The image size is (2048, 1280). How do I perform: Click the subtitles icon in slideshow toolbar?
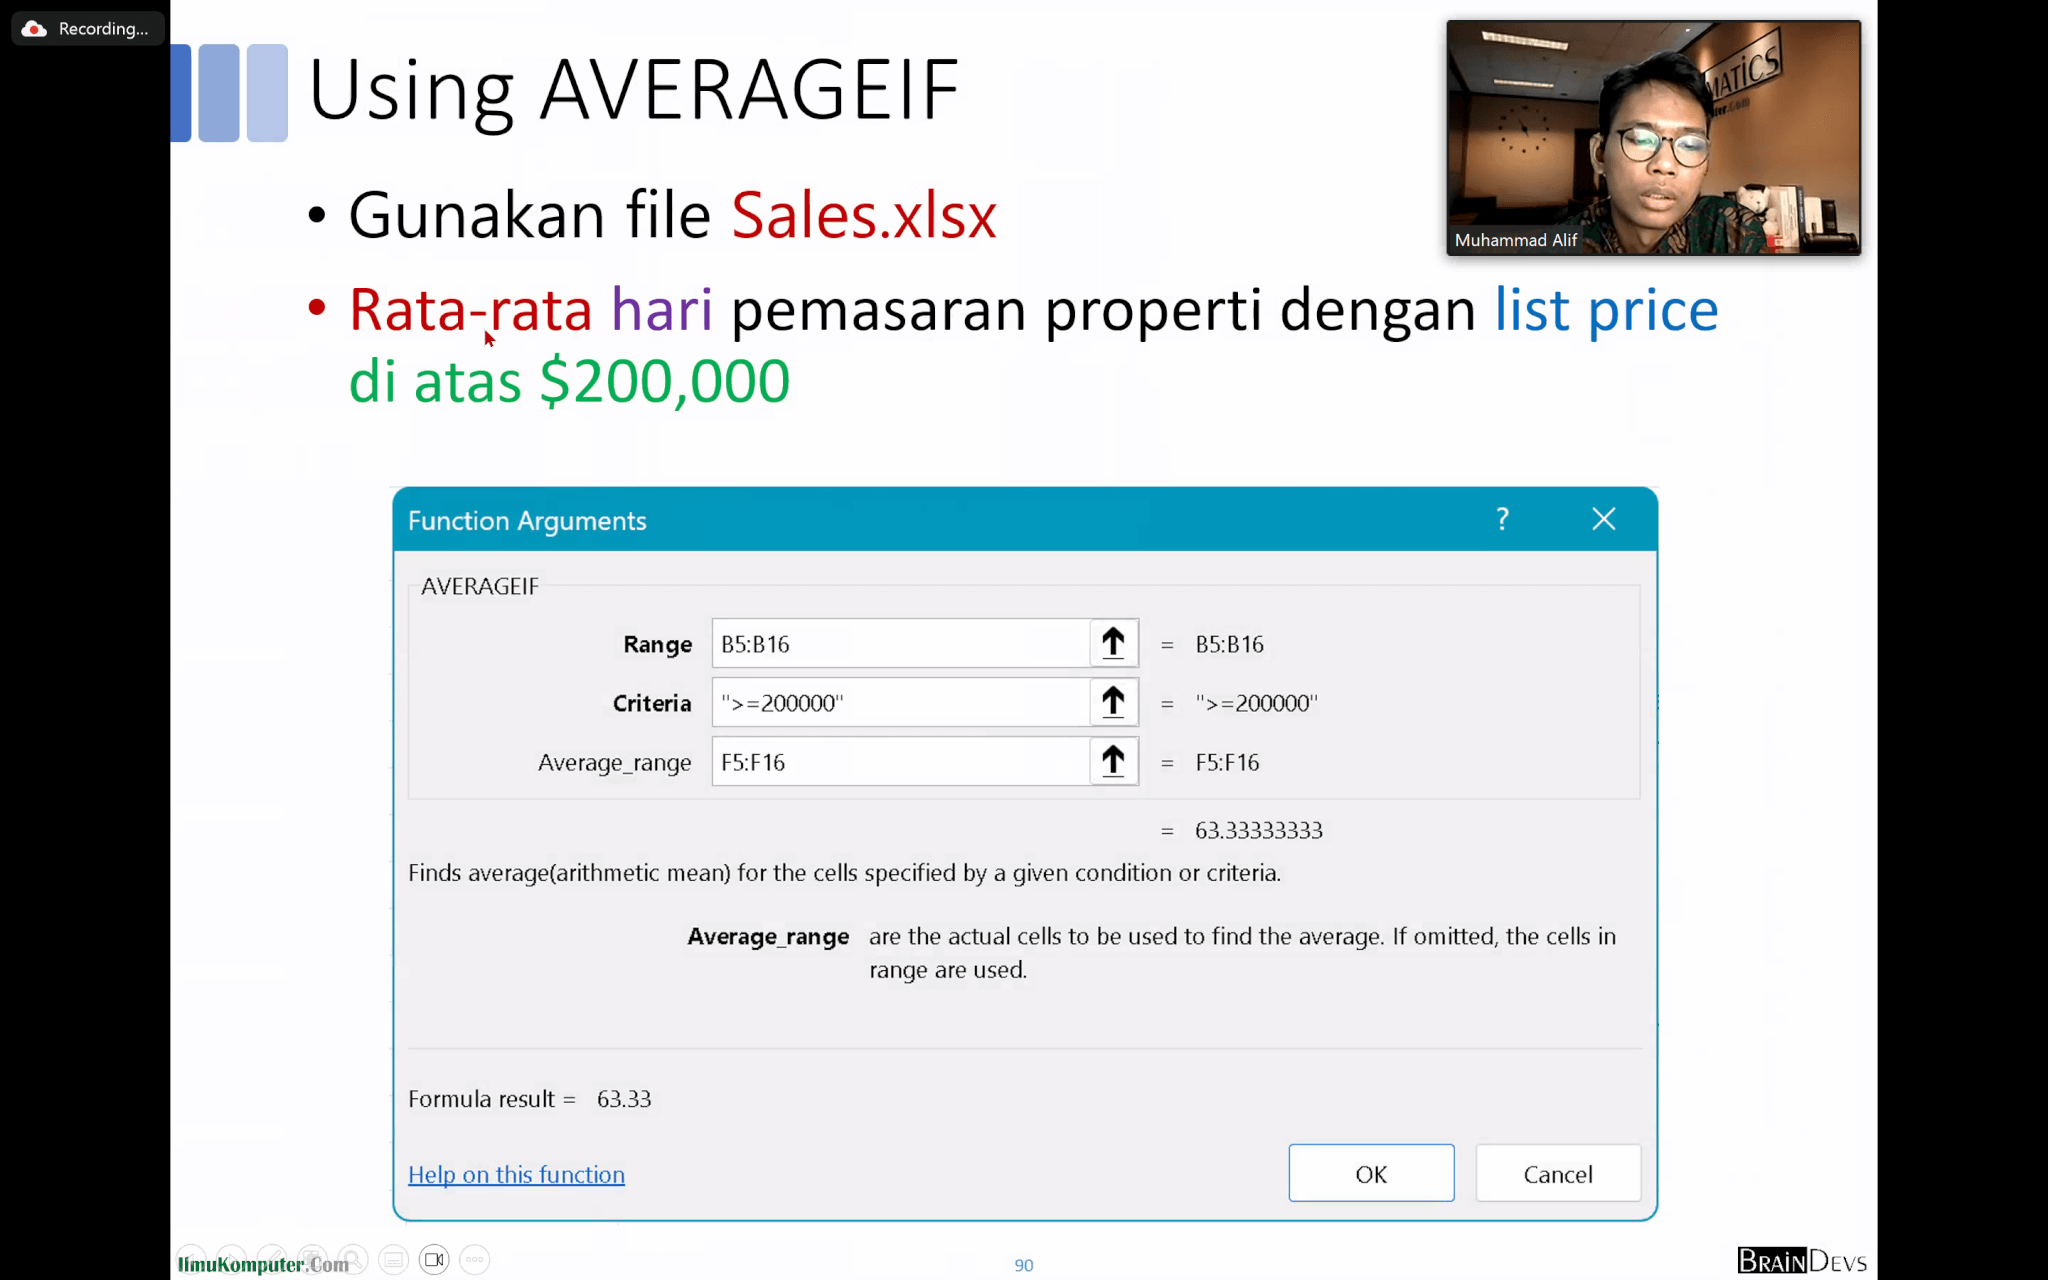[x=393, y=1259]
